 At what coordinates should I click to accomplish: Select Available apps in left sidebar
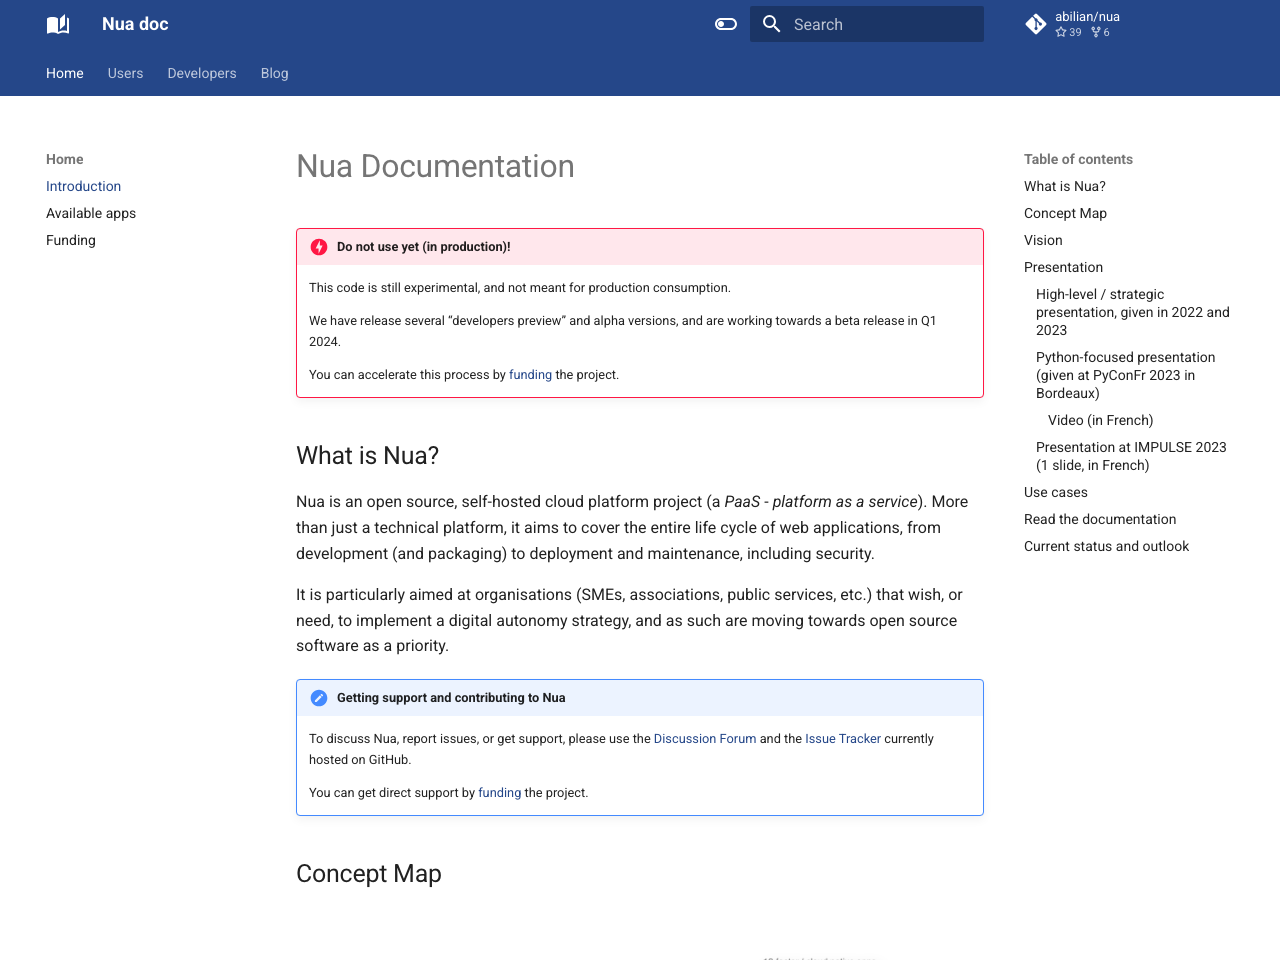[91, 213]
